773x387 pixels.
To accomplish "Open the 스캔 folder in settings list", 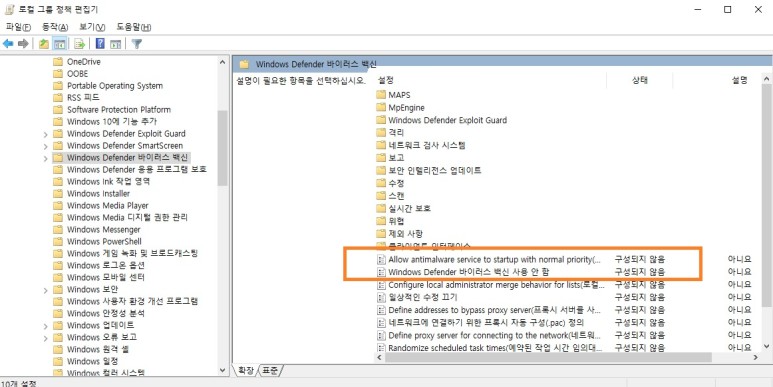I will tap(396, 196).
